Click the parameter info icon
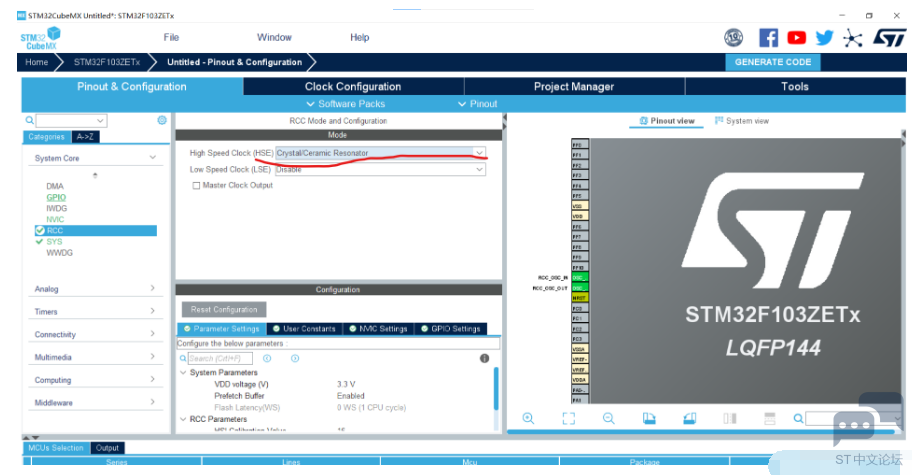Image resolution: width=912 pixels, height=475 pixels. coord(484,358)
